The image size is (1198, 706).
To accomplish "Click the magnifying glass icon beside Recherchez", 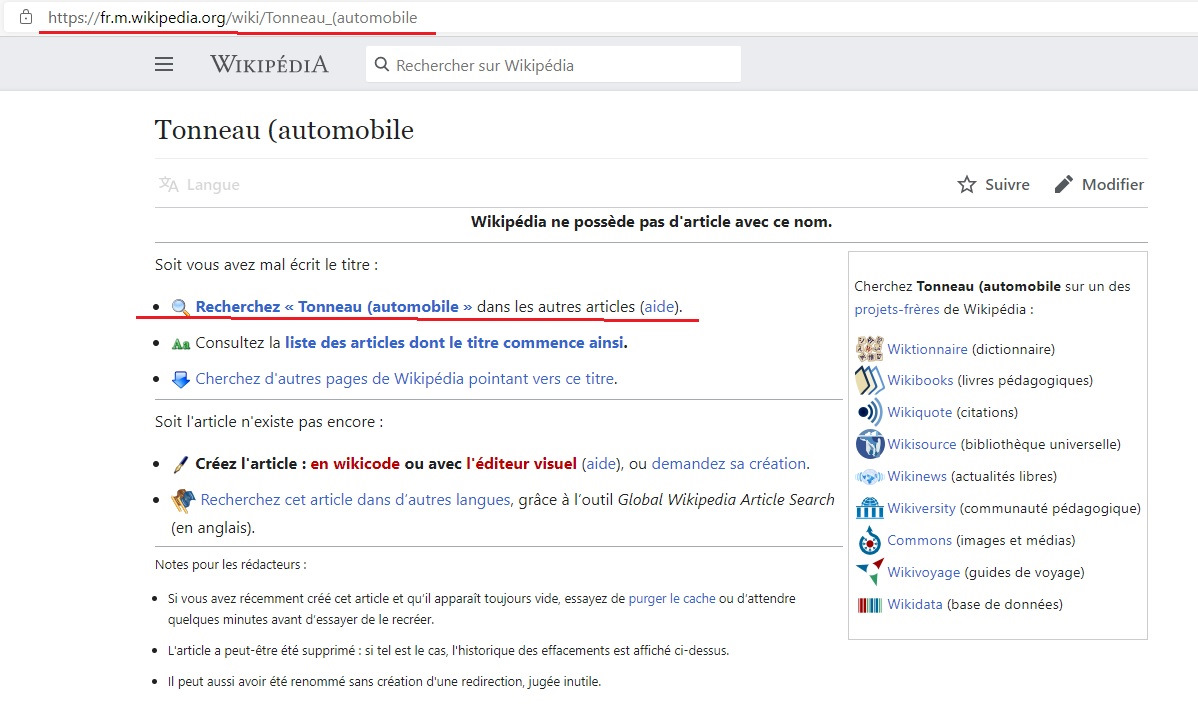I will coord(180,307).
